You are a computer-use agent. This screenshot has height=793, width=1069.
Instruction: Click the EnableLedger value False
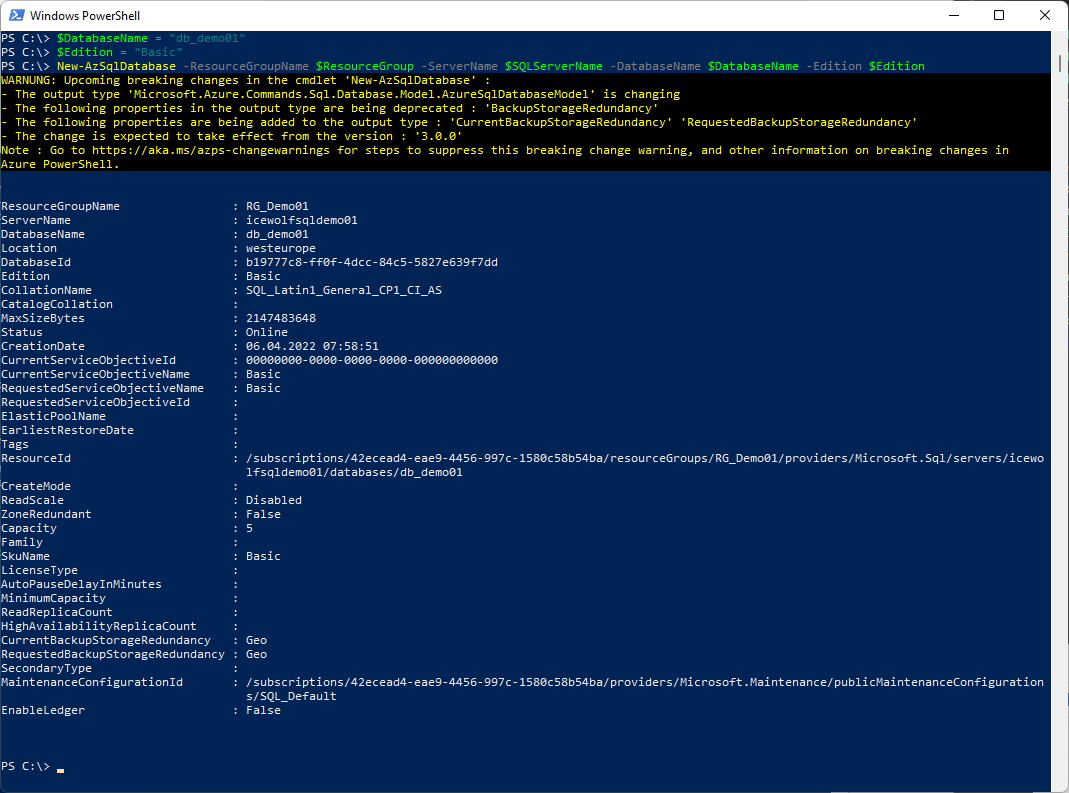click(x=263, y=710)
